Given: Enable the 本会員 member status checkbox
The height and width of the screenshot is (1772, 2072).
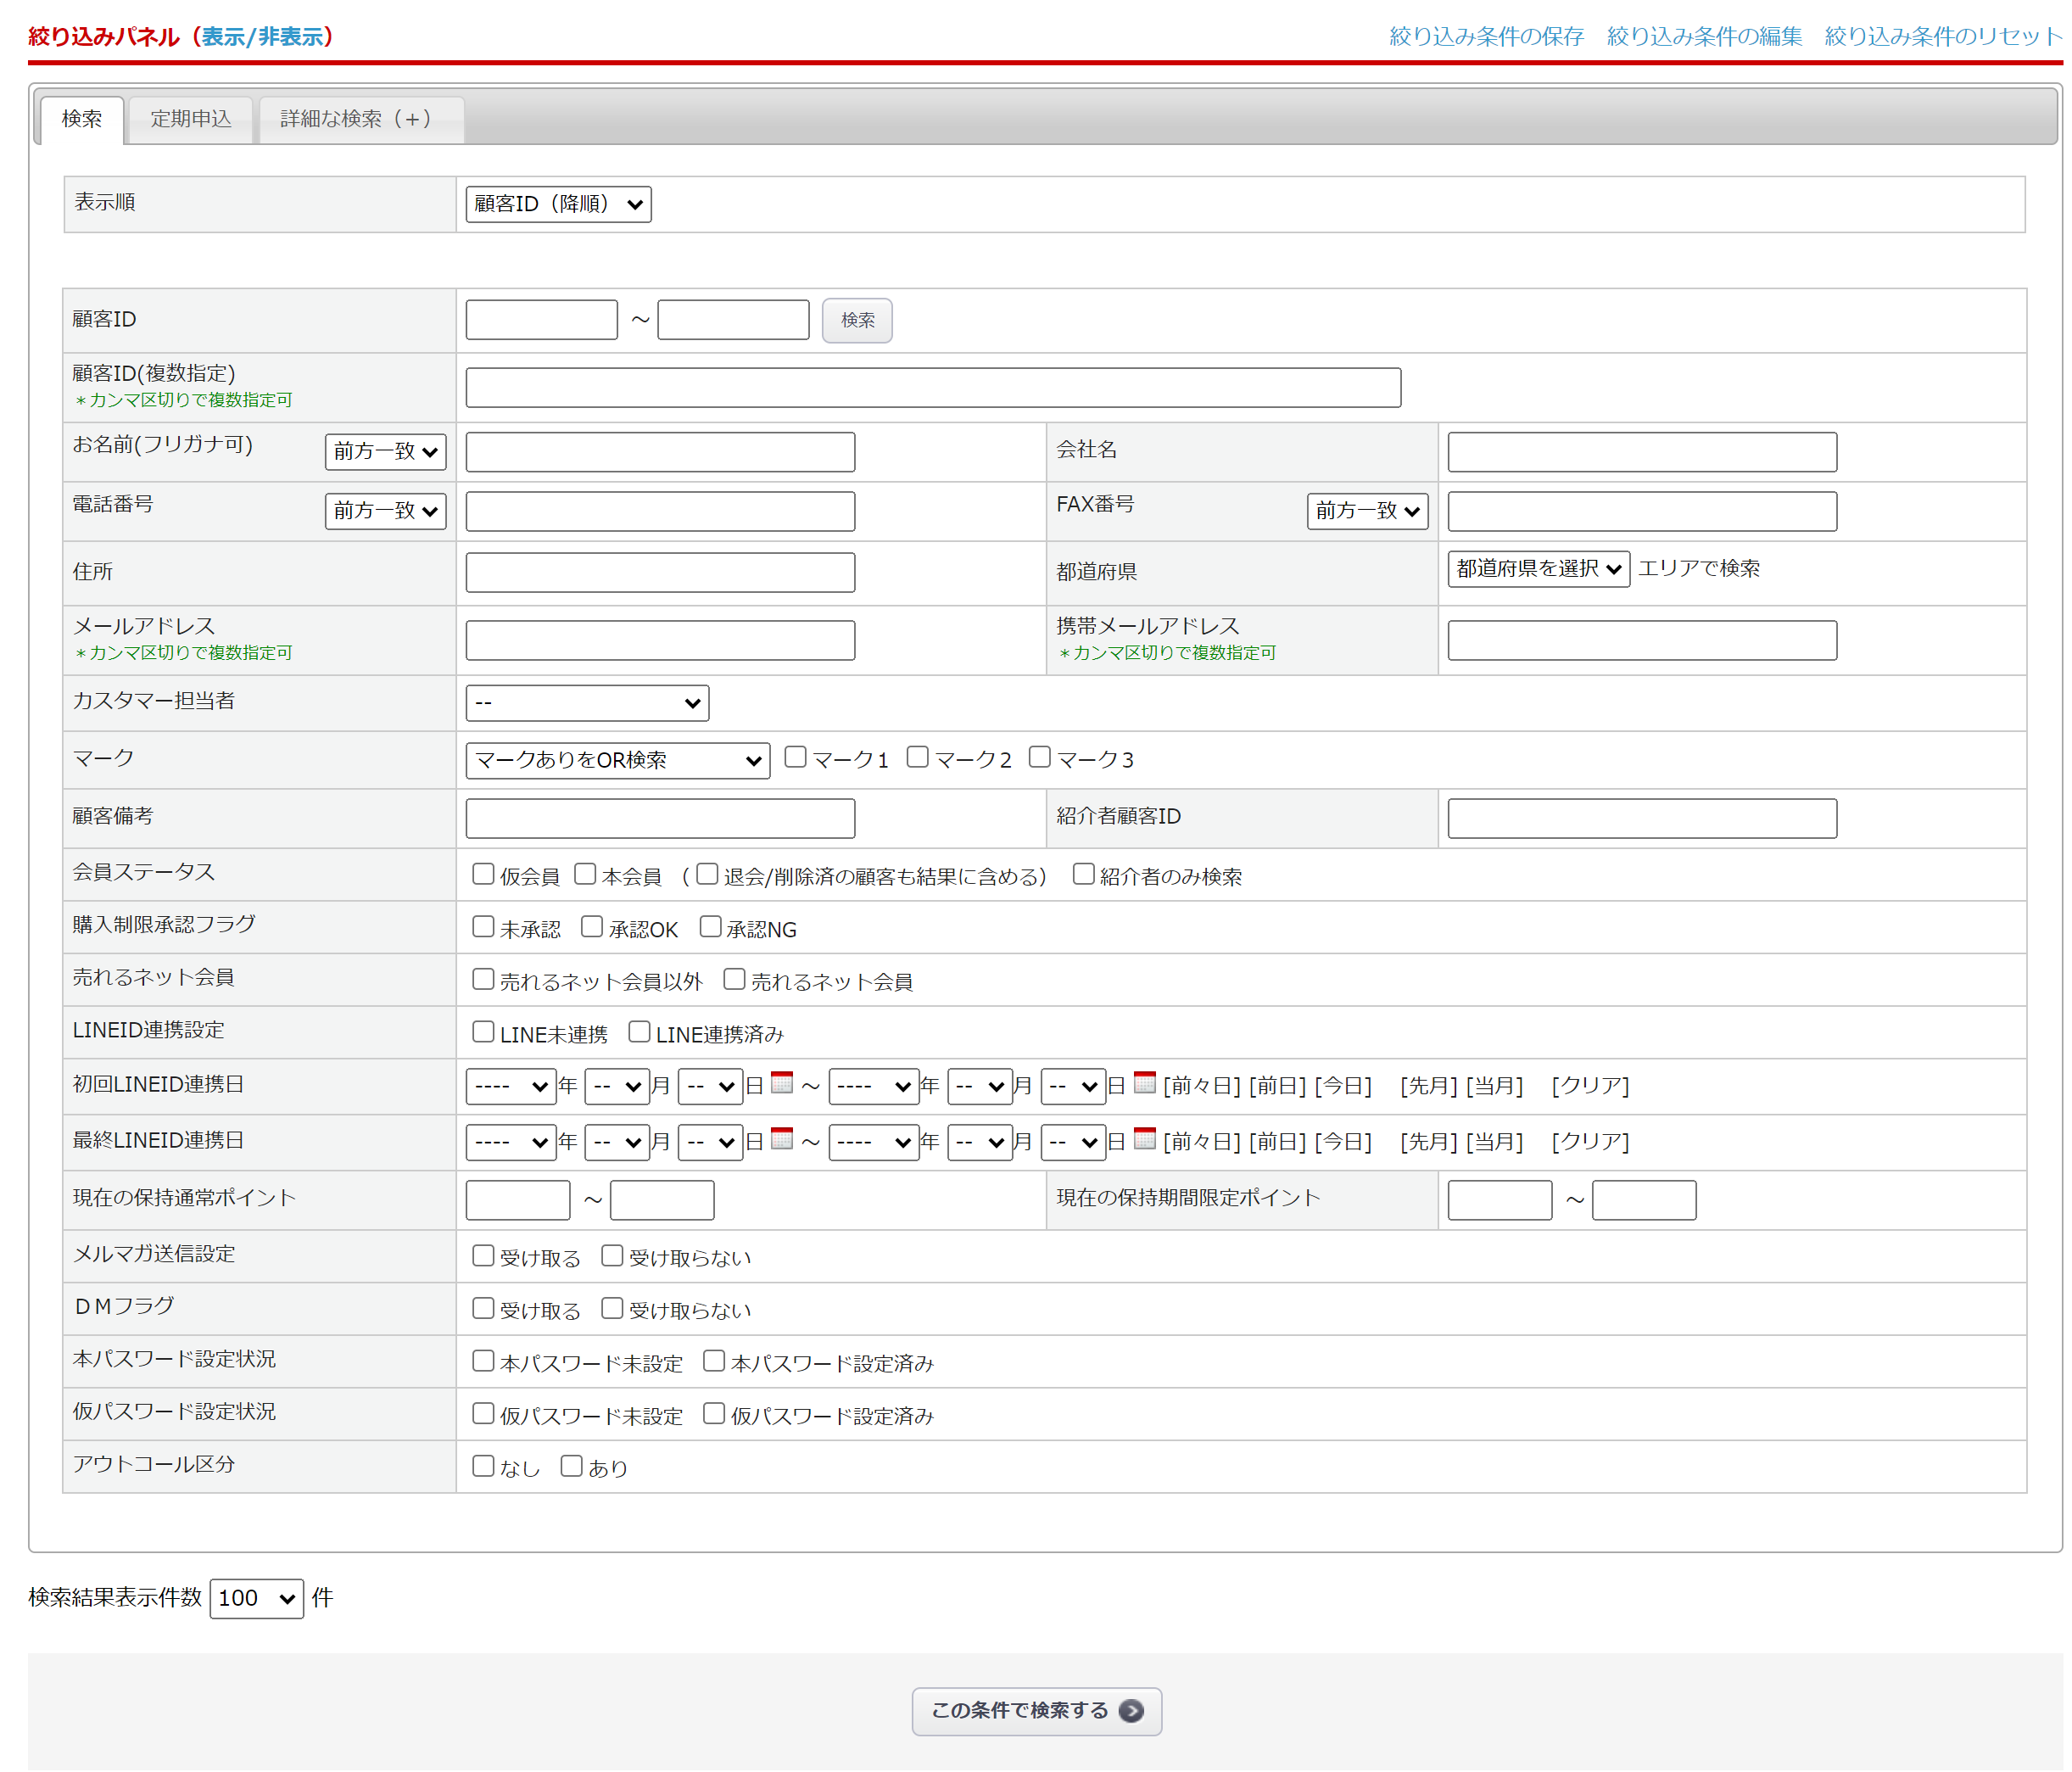Looking at the screenshot, I should pyautogui.click(x=586, y=875).
